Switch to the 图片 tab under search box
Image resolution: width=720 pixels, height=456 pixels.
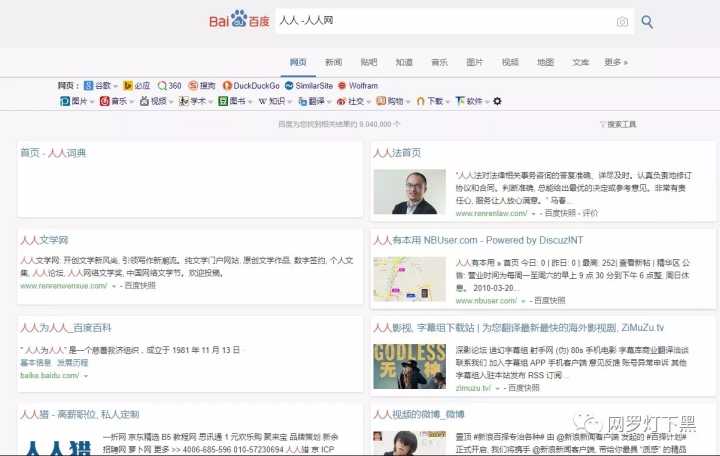click(475, 62)
